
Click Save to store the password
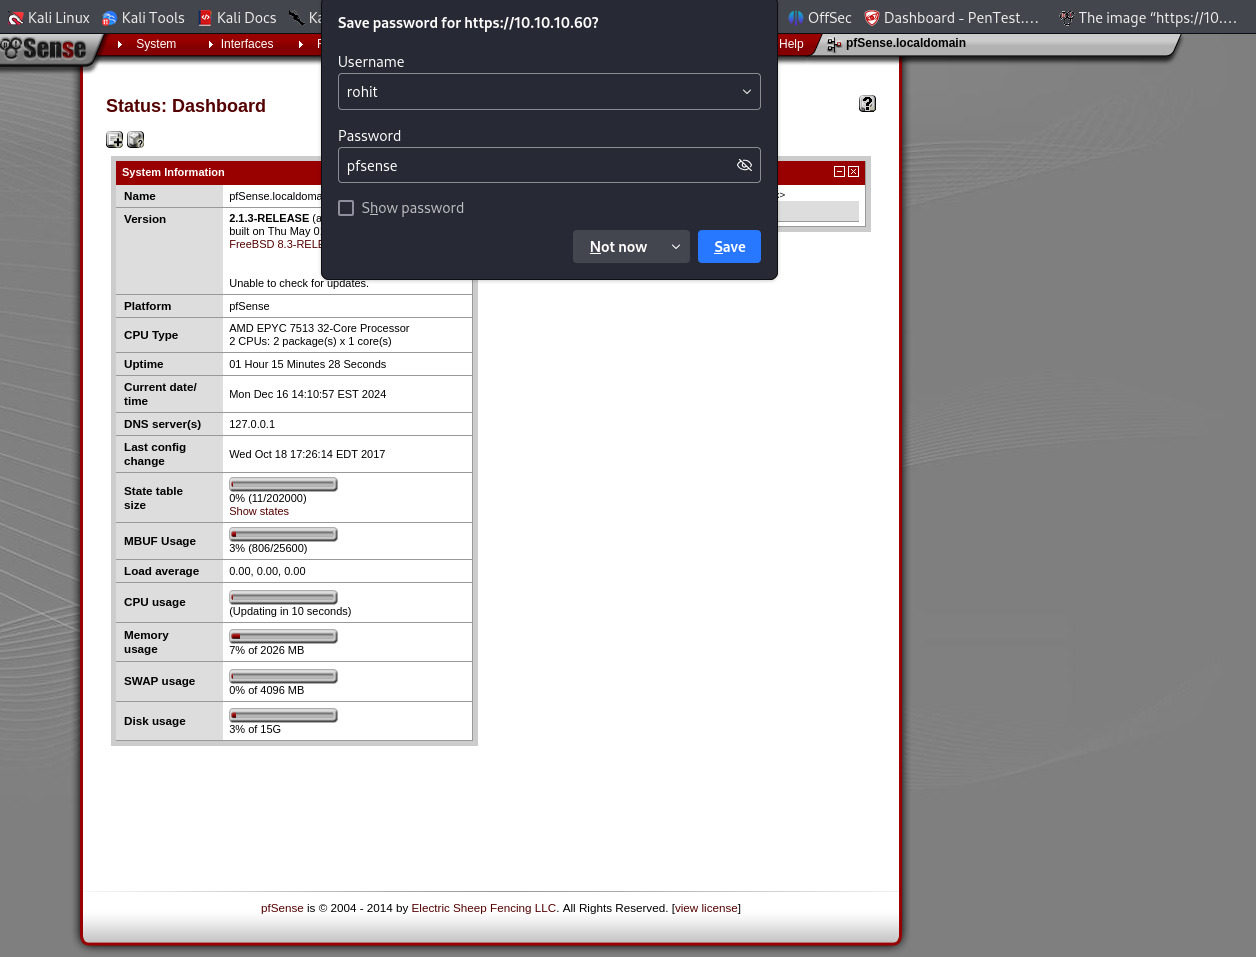coord(729,247)
